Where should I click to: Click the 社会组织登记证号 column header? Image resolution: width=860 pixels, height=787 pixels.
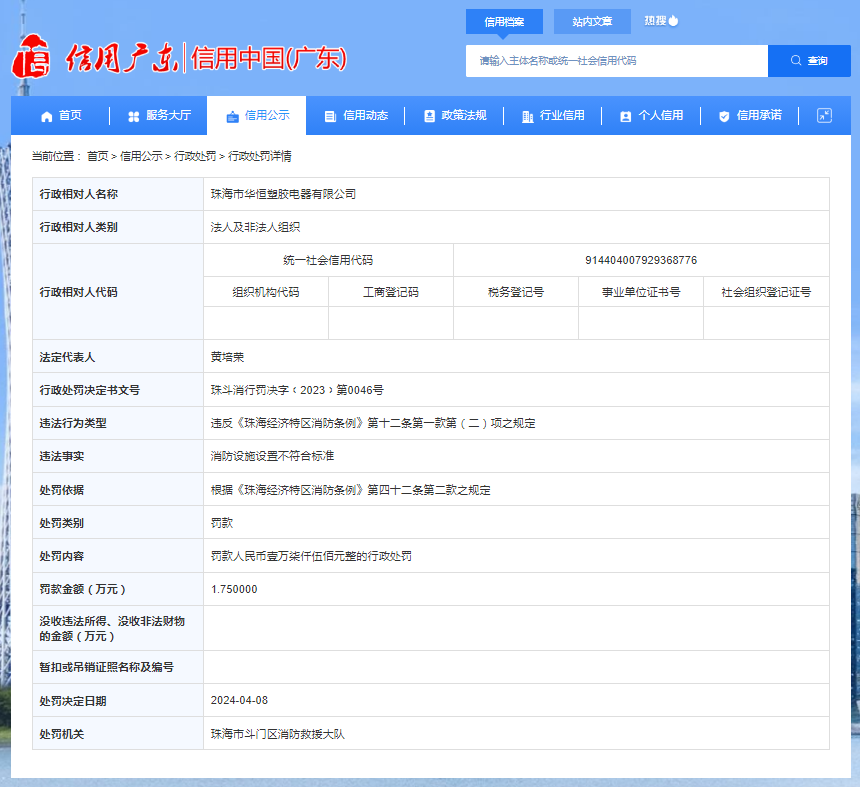(766, 292)
